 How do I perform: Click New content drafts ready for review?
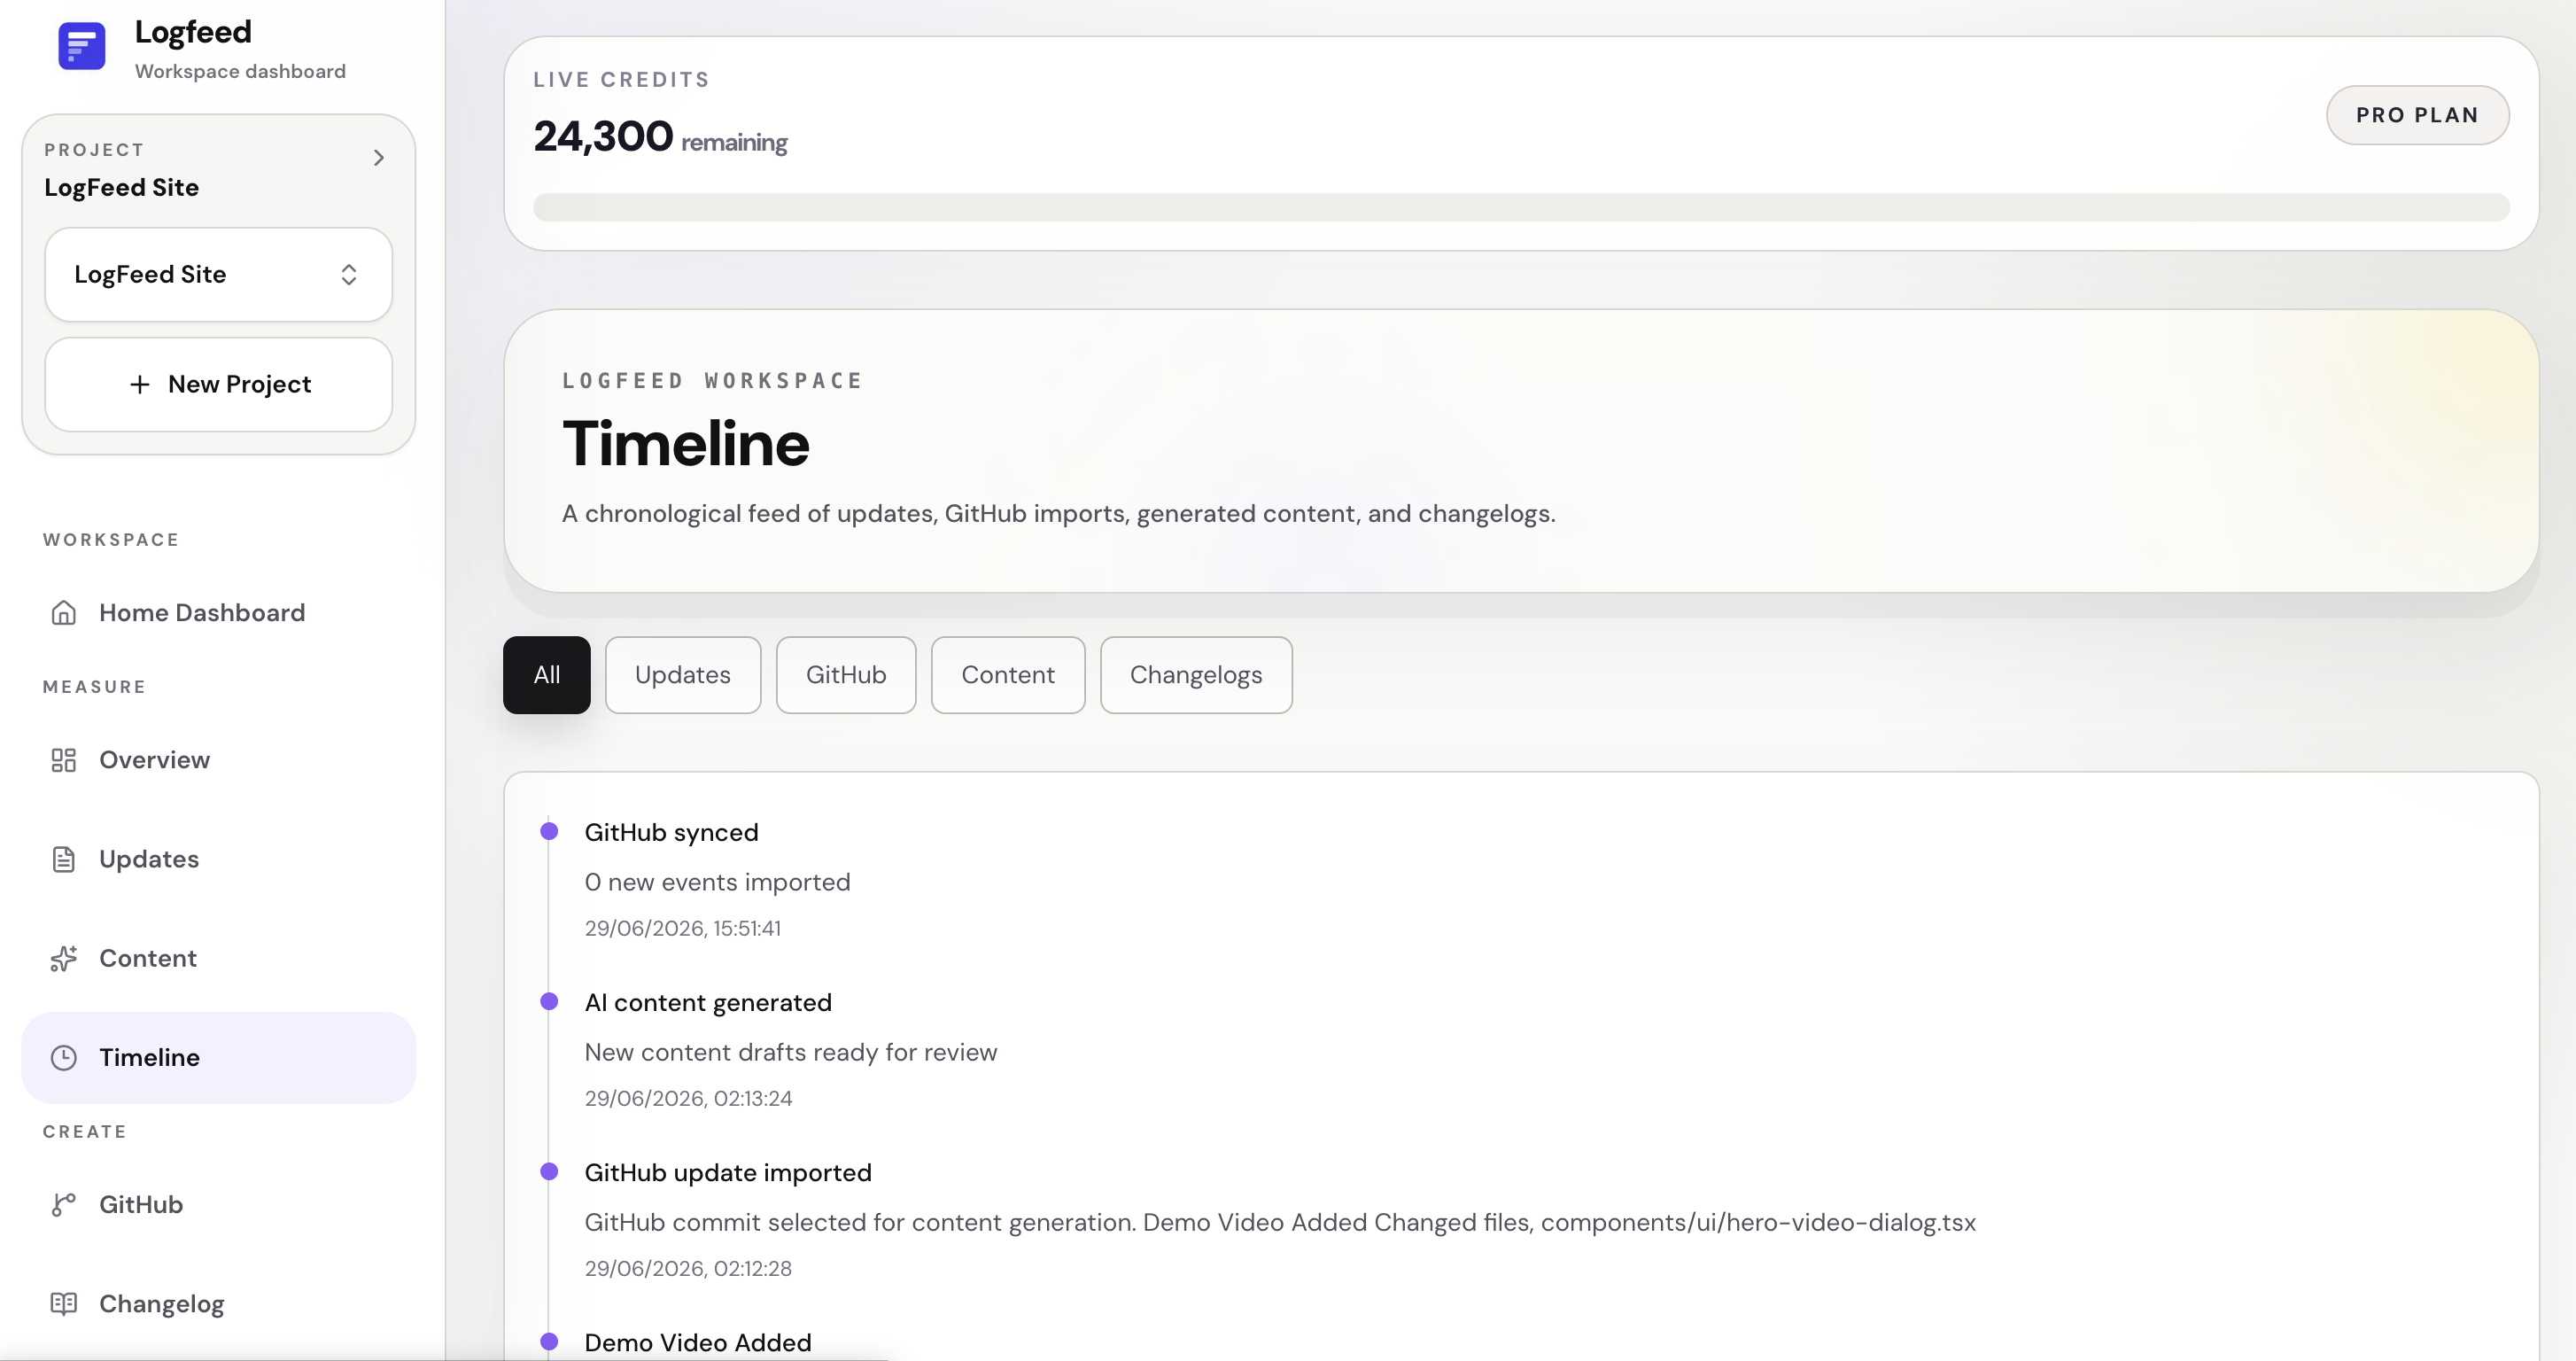[x=791, y=1052]
